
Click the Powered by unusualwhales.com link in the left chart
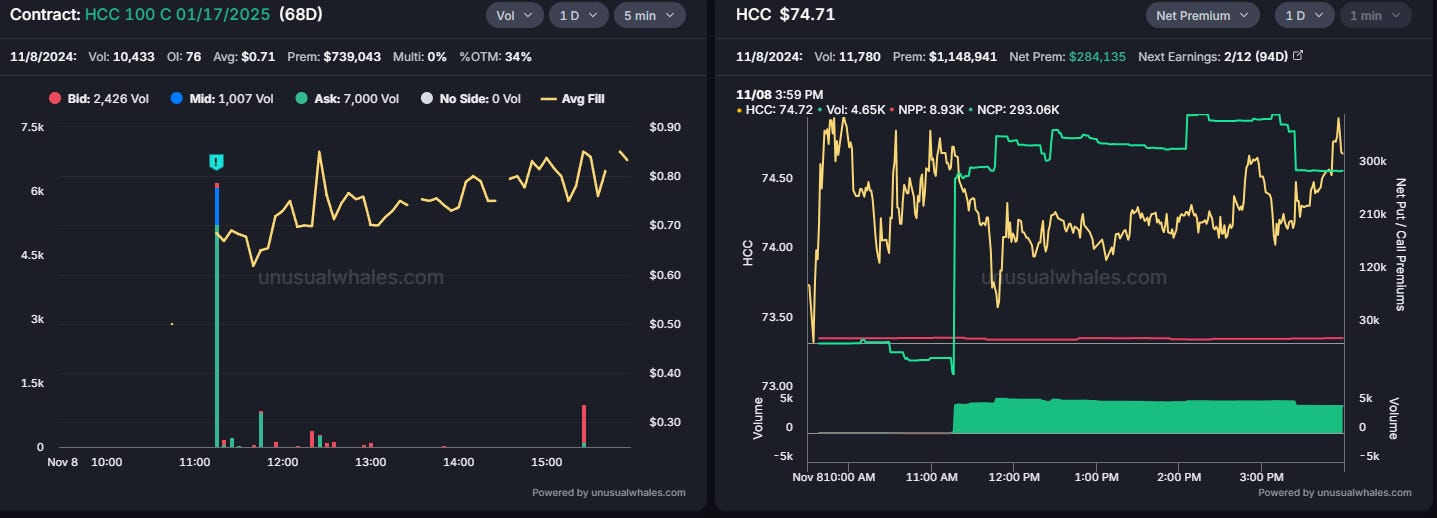(x=609, y=492)
